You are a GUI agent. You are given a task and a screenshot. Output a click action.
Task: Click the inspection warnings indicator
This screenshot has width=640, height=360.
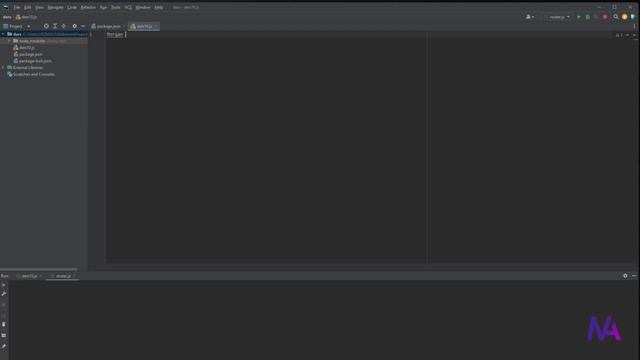coord(619,35)
